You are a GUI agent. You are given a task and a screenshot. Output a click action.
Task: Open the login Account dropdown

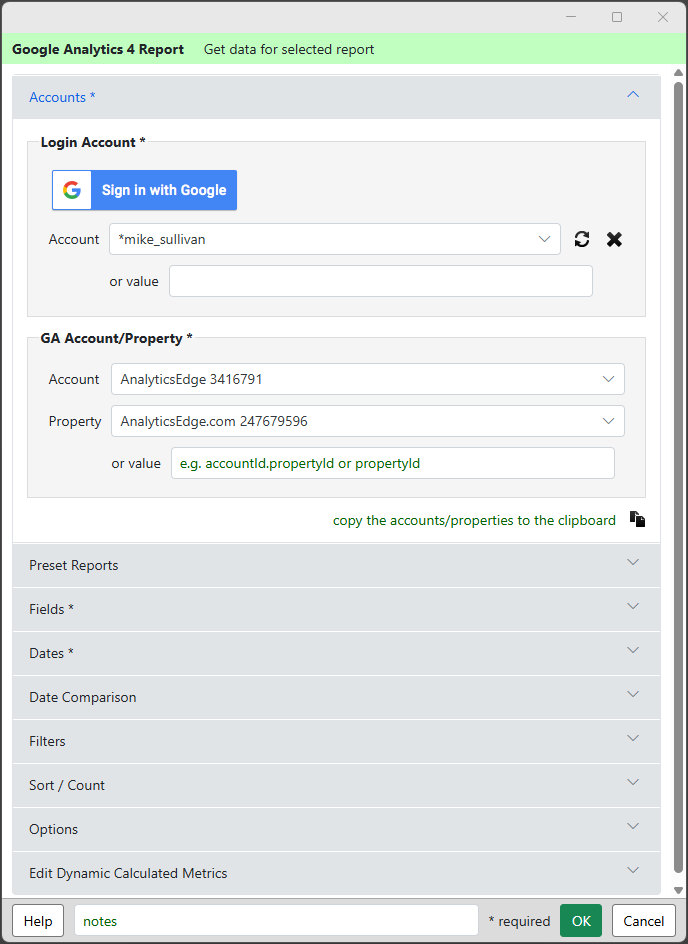click(x=334, y=239)
